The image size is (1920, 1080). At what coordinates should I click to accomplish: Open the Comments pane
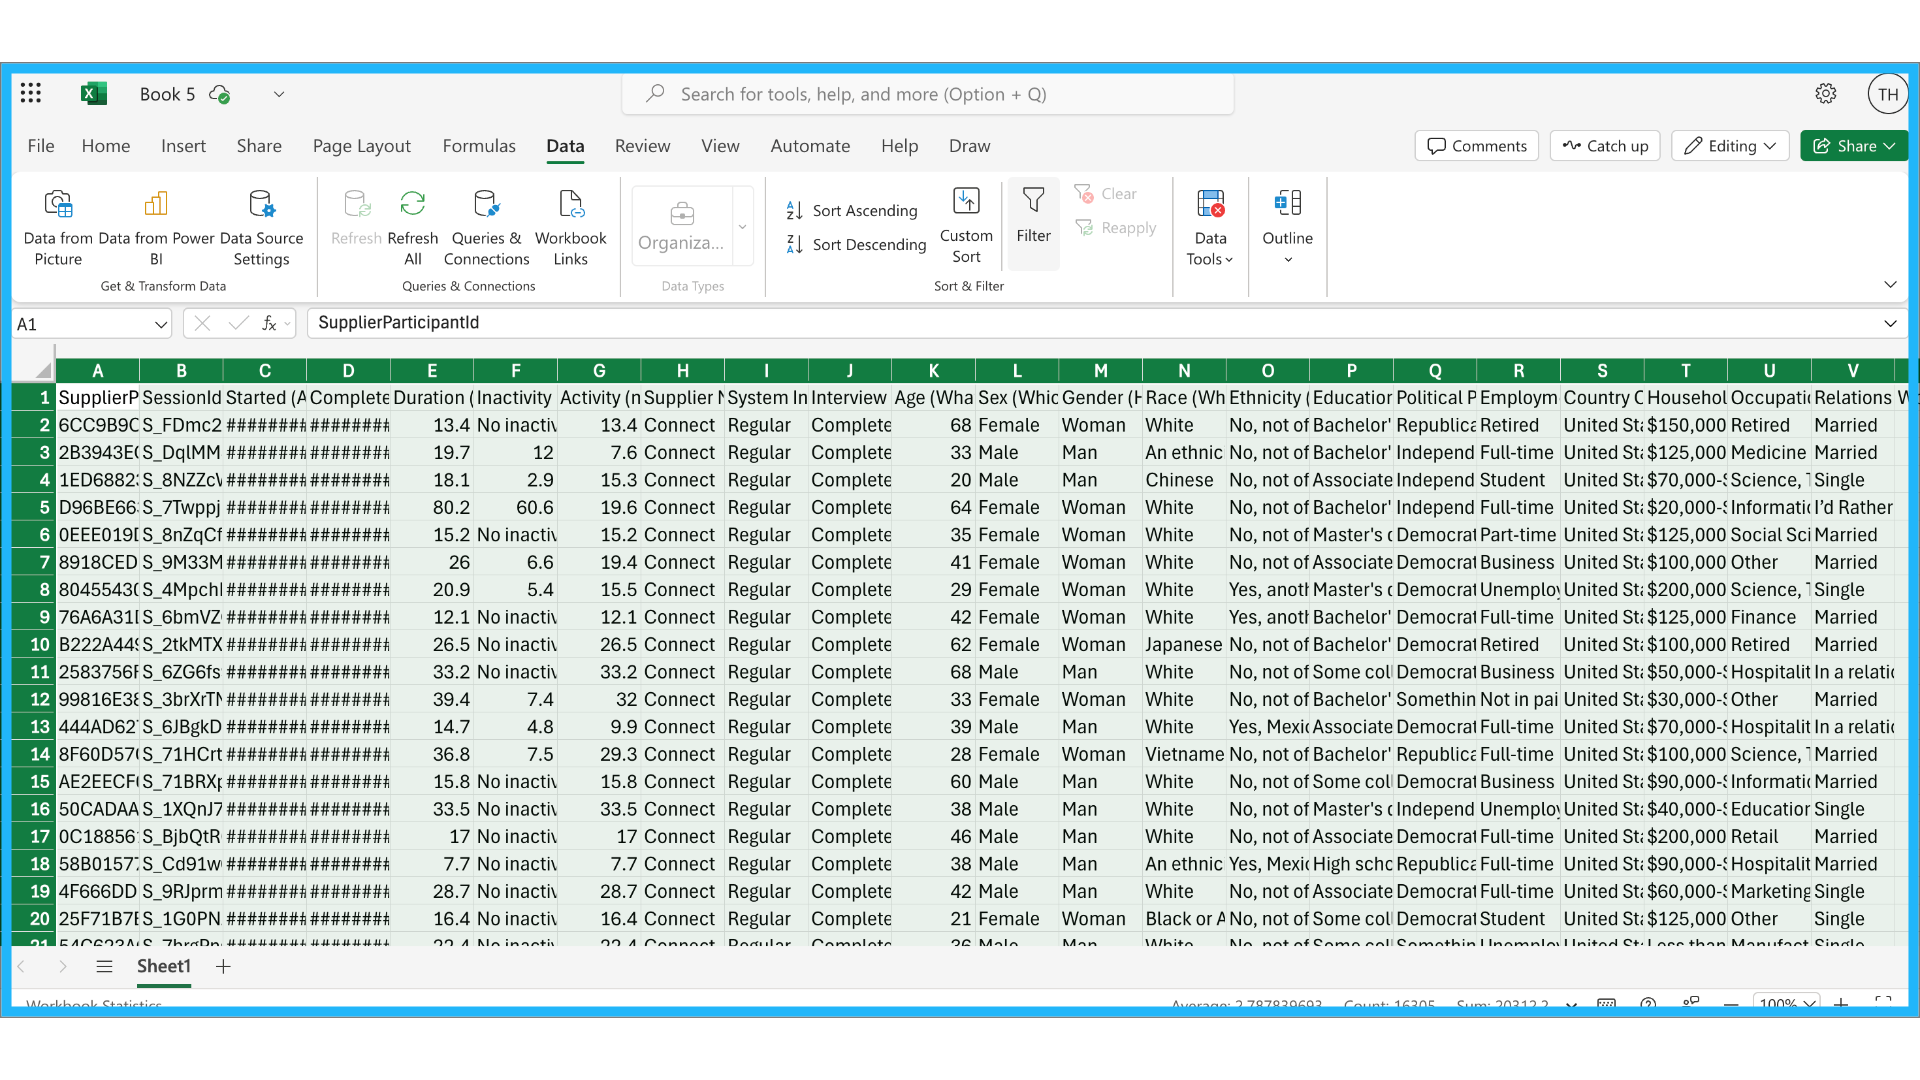(1477, 146)
